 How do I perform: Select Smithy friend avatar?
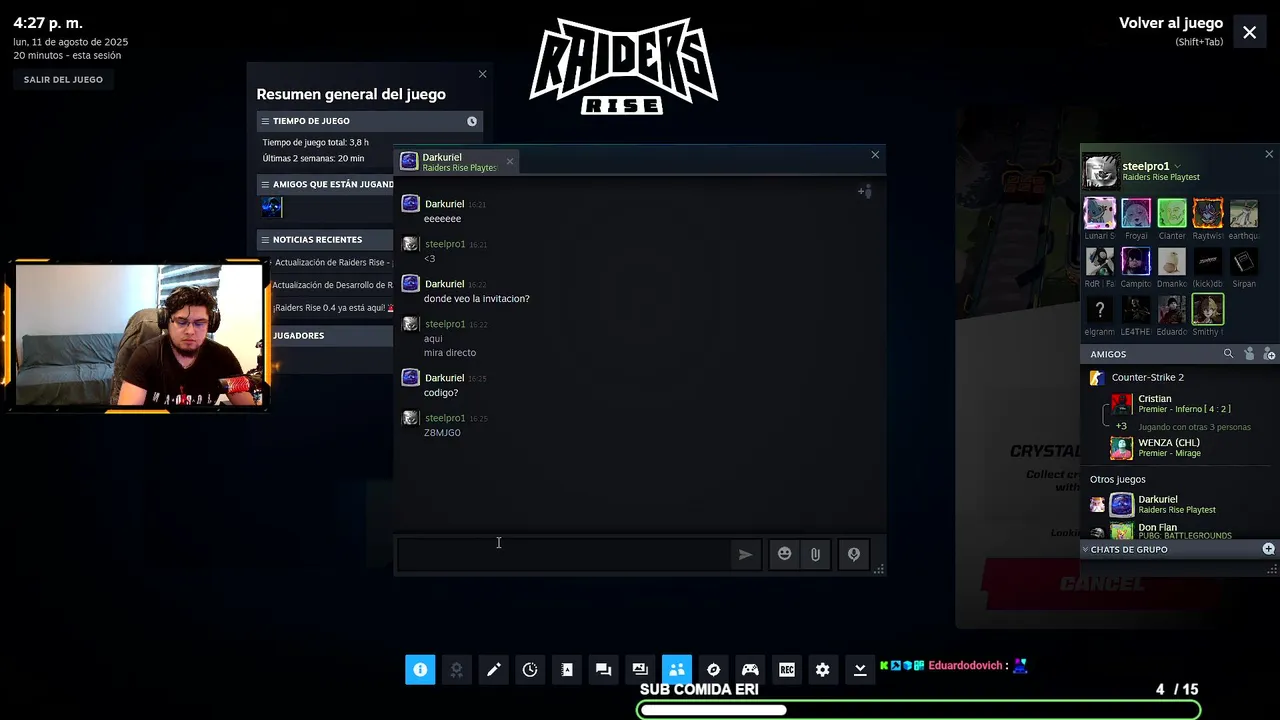click(1208, 309)
